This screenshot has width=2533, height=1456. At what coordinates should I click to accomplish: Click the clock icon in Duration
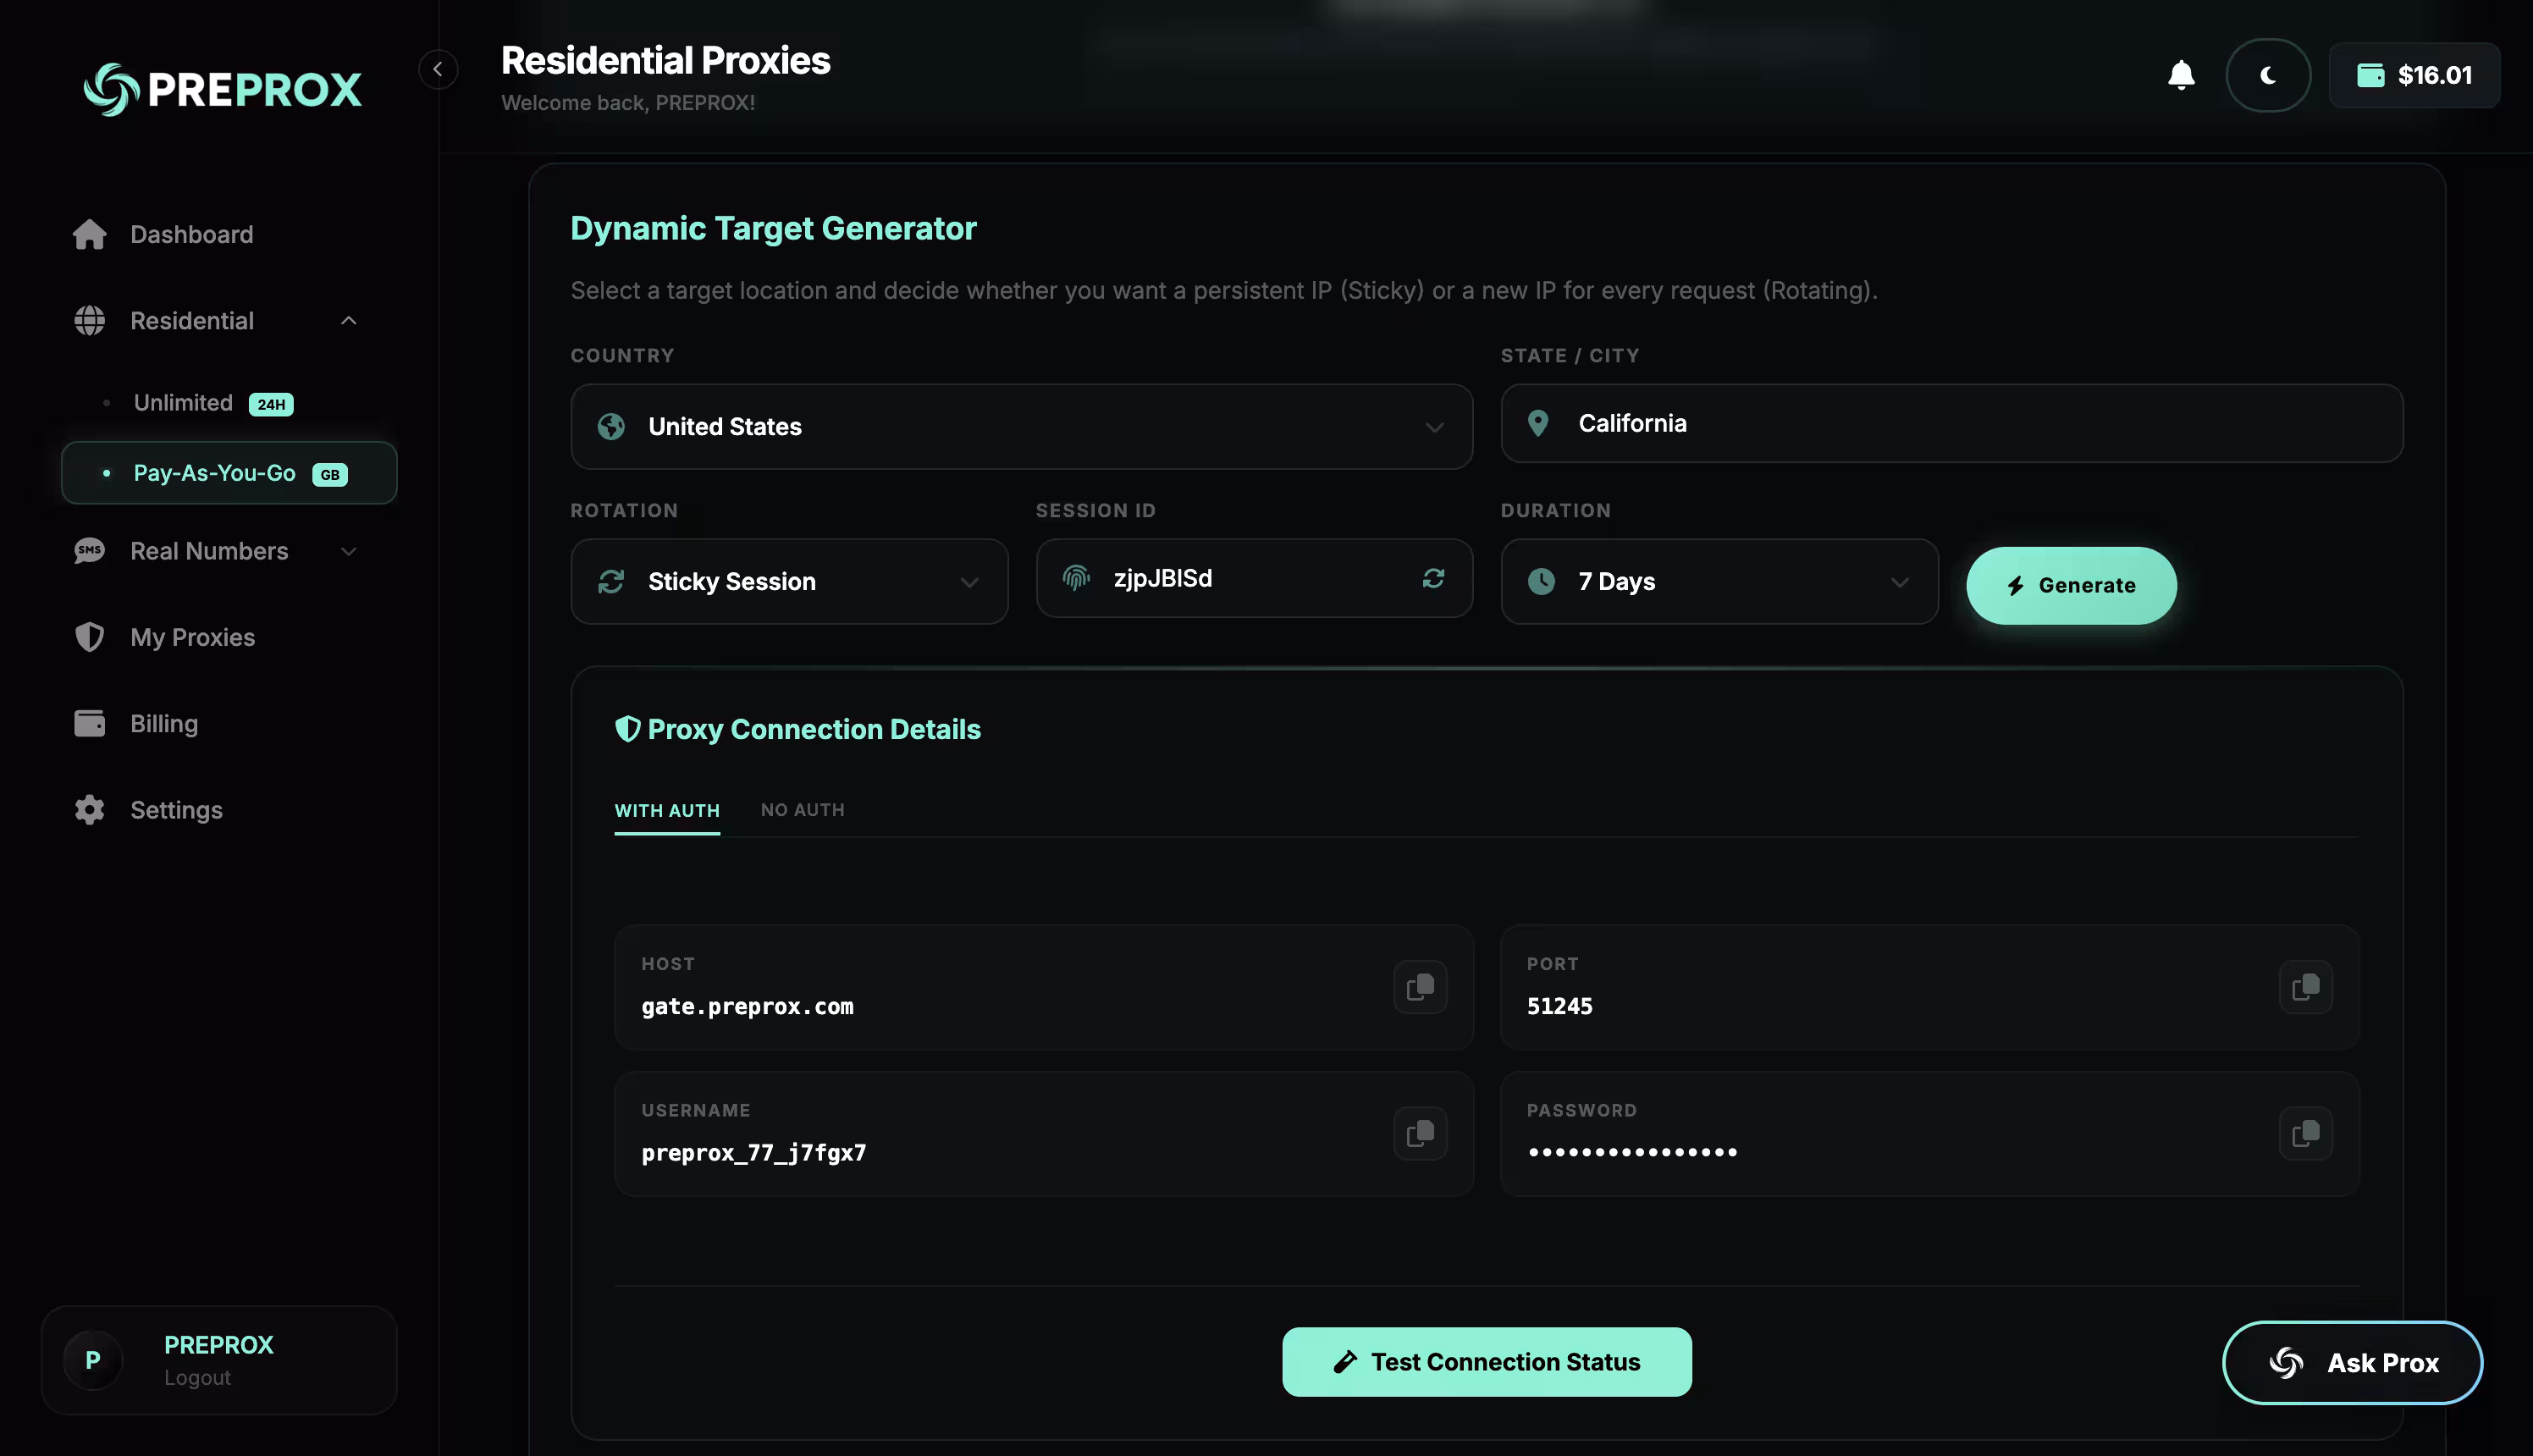click(x=1541, y=582)
